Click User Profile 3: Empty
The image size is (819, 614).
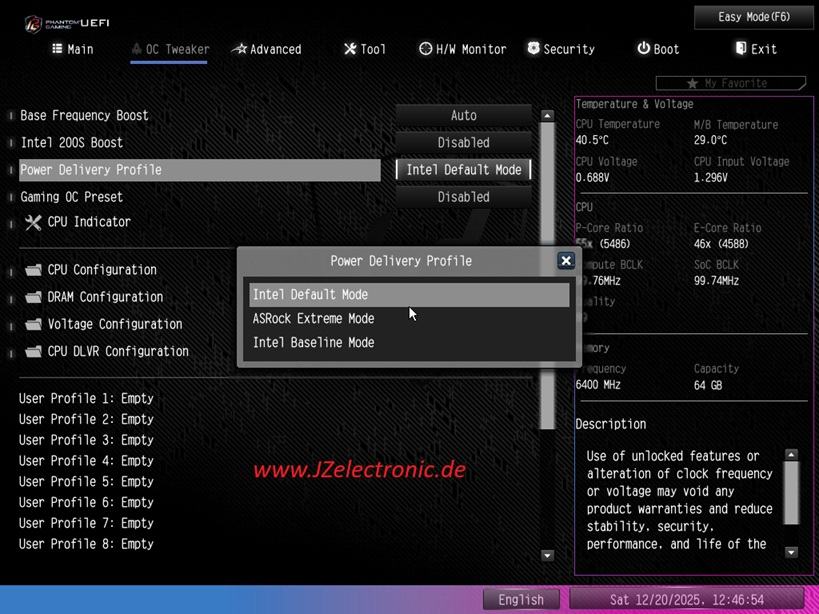pyautogui.click(x=86, y=440)
